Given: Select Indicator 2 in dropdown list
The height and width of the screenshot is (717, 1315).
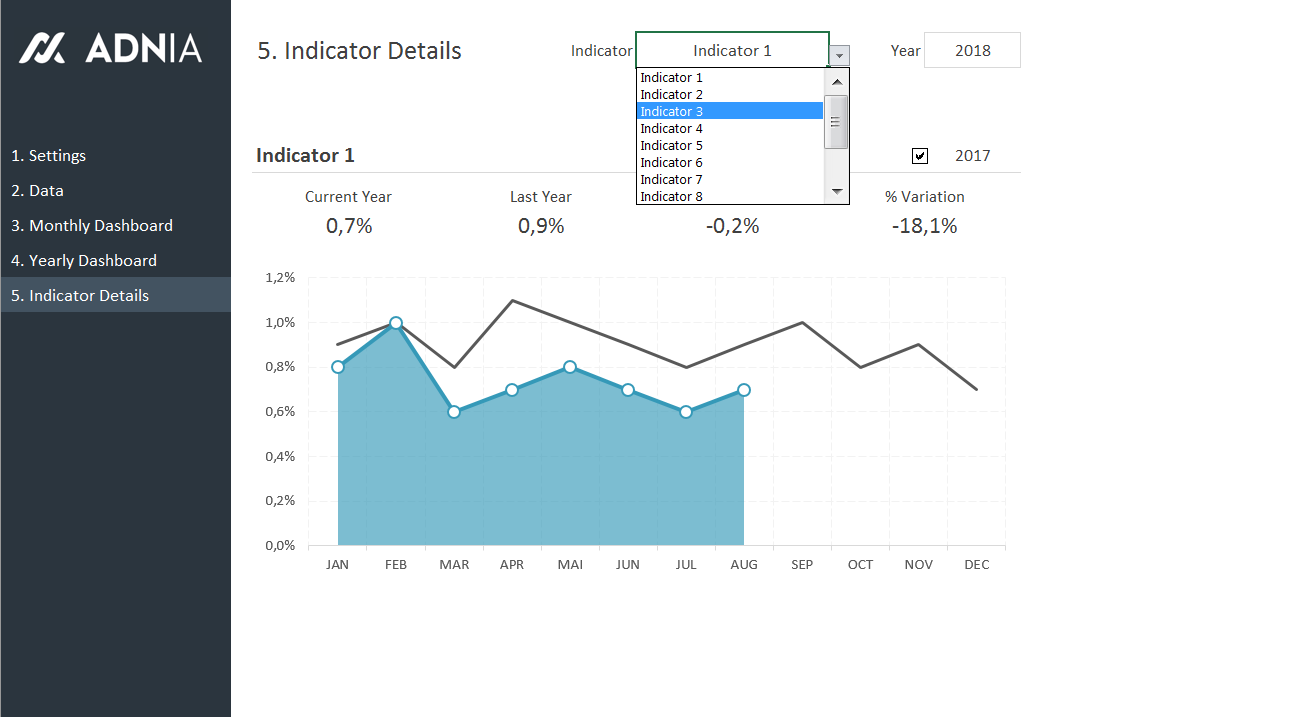Looking at the screenshot, I should point(729,94).
